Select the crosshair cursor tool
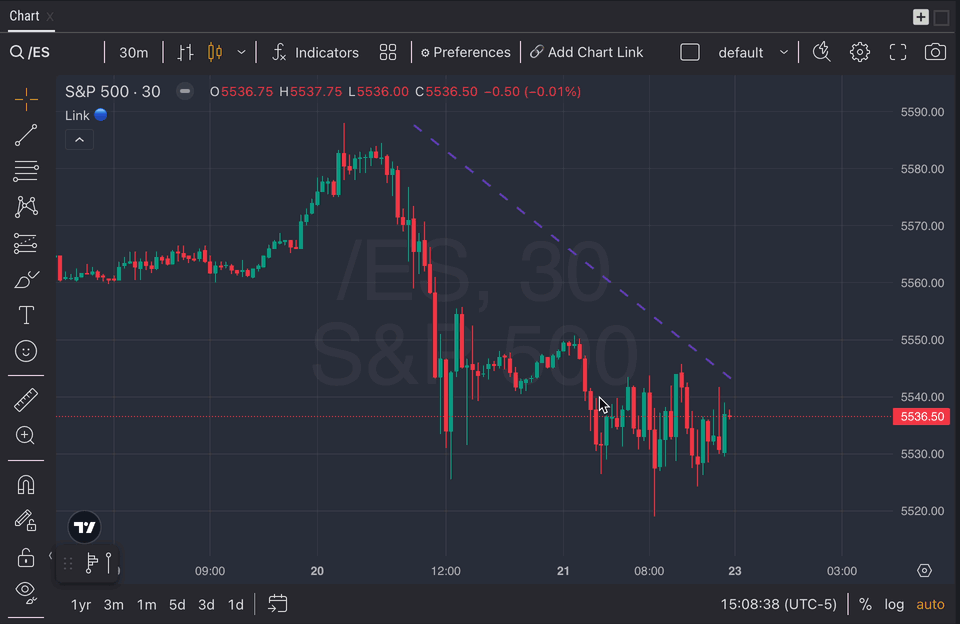The image size is (960, 624). click(x=26, y=97)
